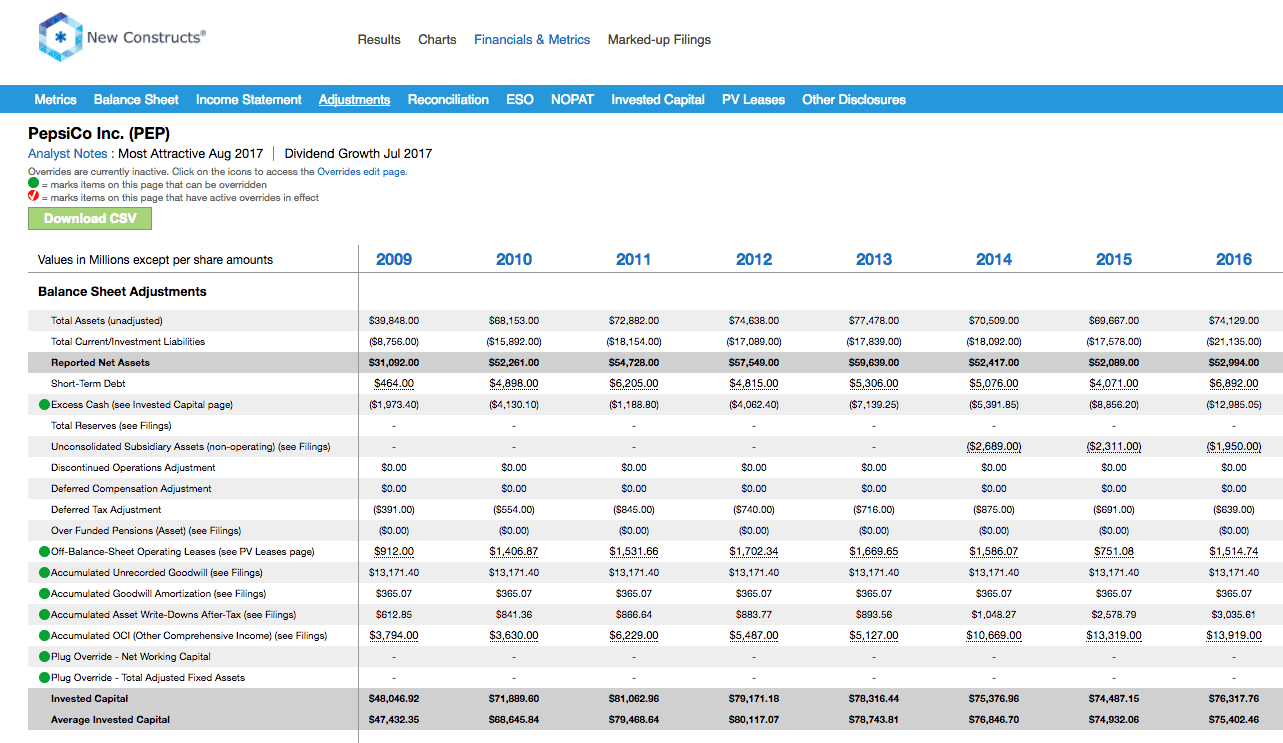Select the Most Attractive Aug 2017 note
Image resolution: width=1283 pixels, height=743 pixels.
tap(190, 154)
